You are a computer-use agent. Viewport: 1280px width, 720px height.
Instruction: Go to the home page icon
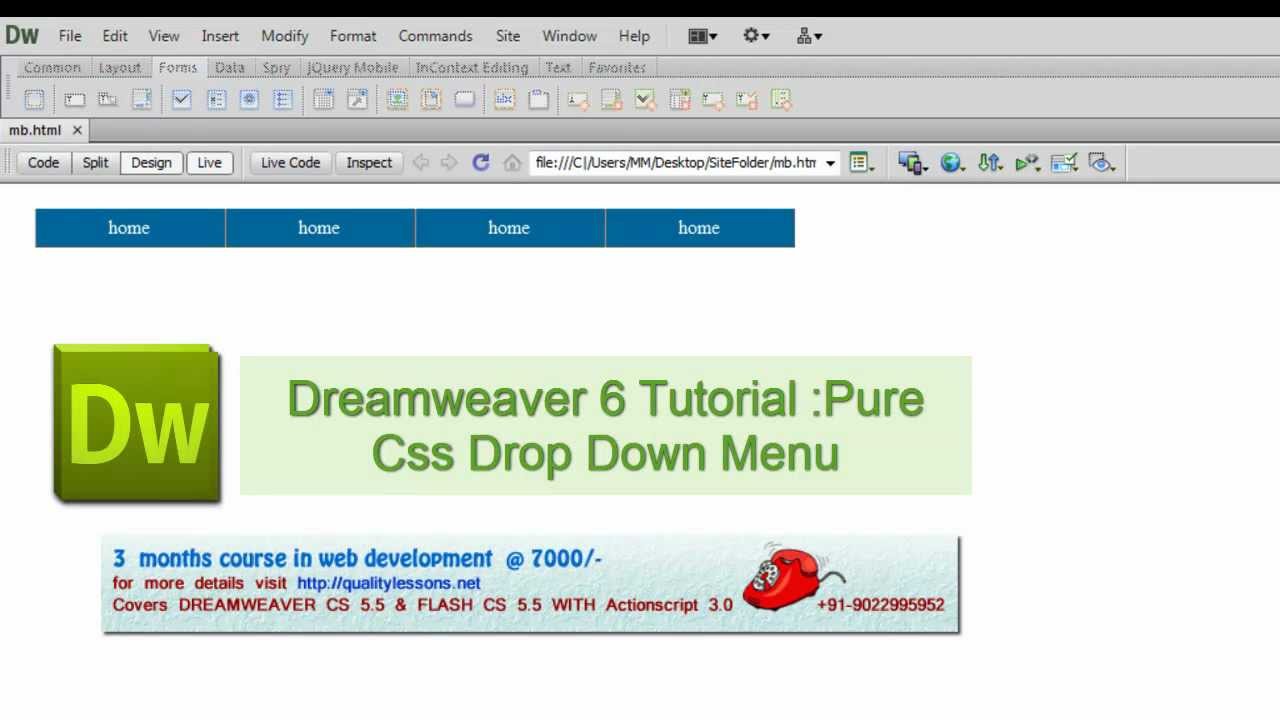tap(512, 163)
